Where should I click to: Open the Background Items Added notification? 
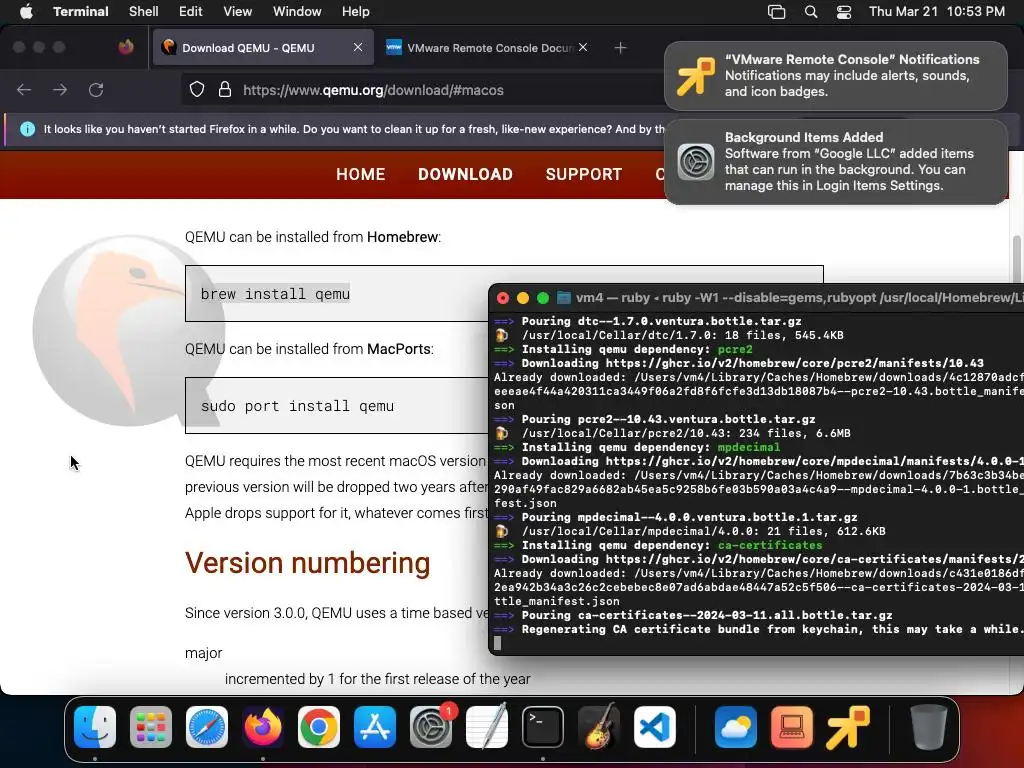coord(835,161)
